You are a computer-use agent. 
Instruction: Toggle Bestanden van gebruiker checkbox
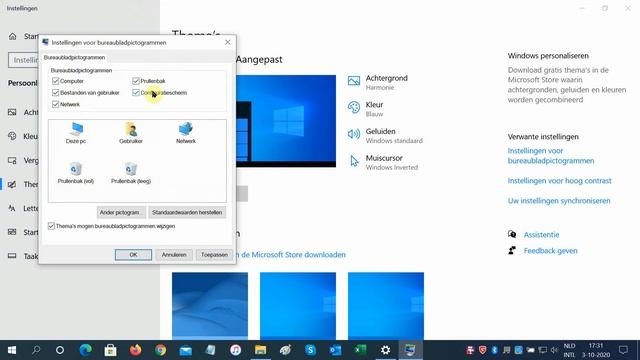click(x=56, y=93)
